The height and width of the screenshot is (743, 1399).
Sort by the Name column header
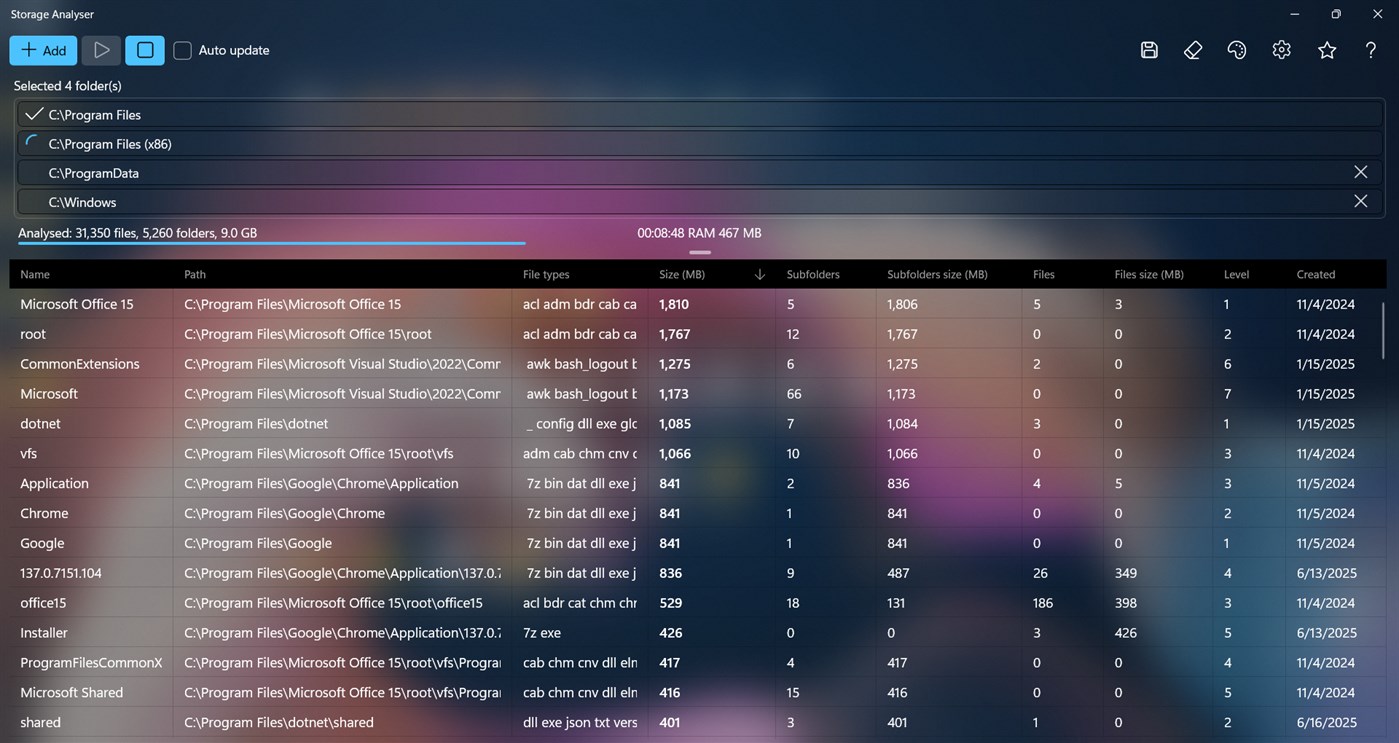pyautogui.click(x=35, y=274)
